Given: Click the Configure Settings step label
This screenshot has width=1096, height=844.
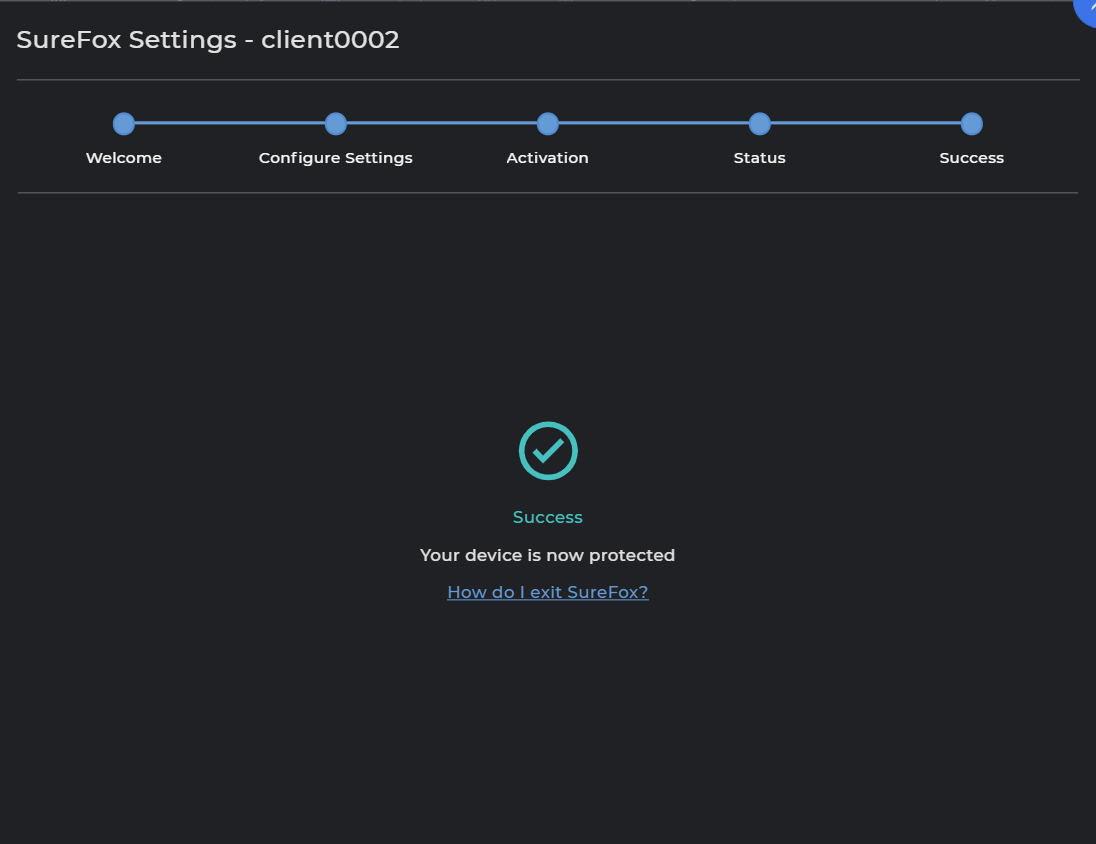Looking at the screenshot, I should (x=336, y=158).
